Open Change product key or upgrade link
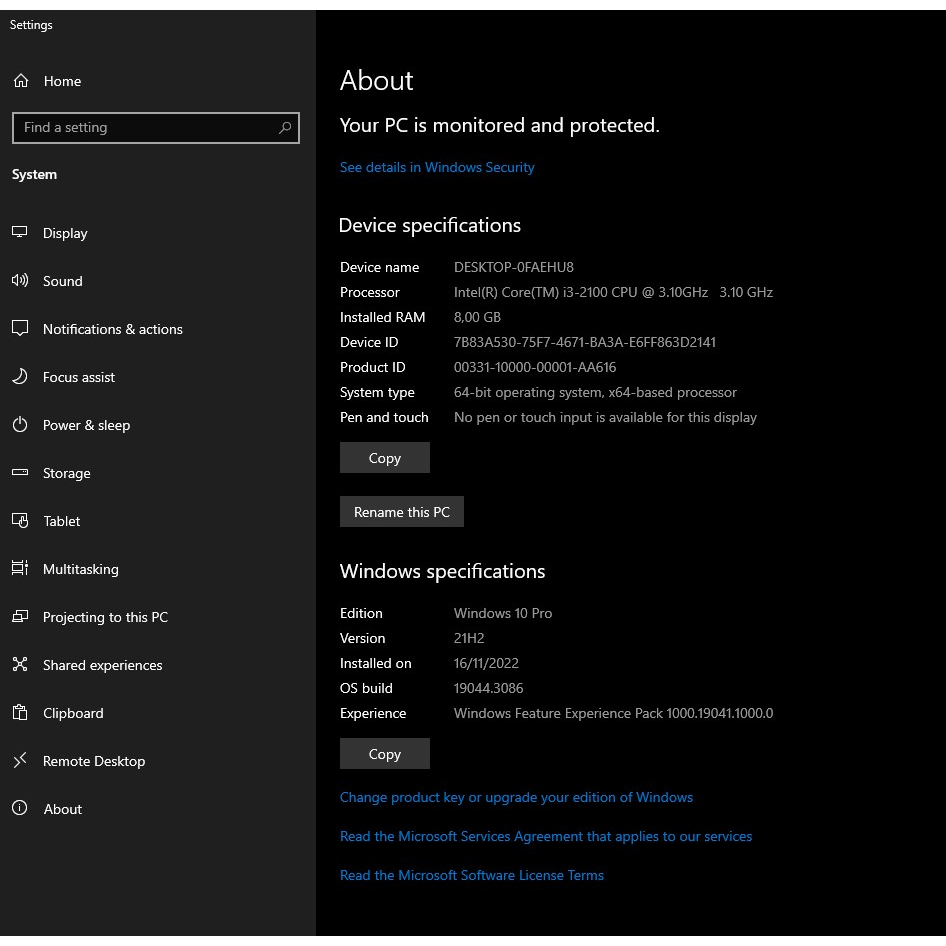The width and height of the screenshot is (946, 946). (516, 797)
